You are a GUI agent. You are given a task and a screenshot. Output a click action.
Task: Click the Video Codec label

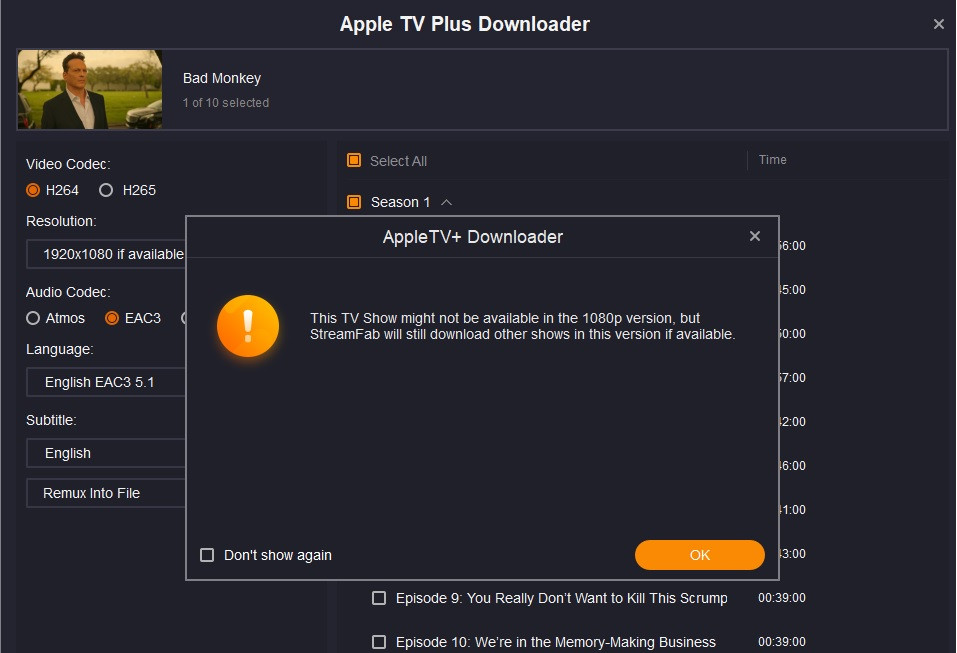68,164
